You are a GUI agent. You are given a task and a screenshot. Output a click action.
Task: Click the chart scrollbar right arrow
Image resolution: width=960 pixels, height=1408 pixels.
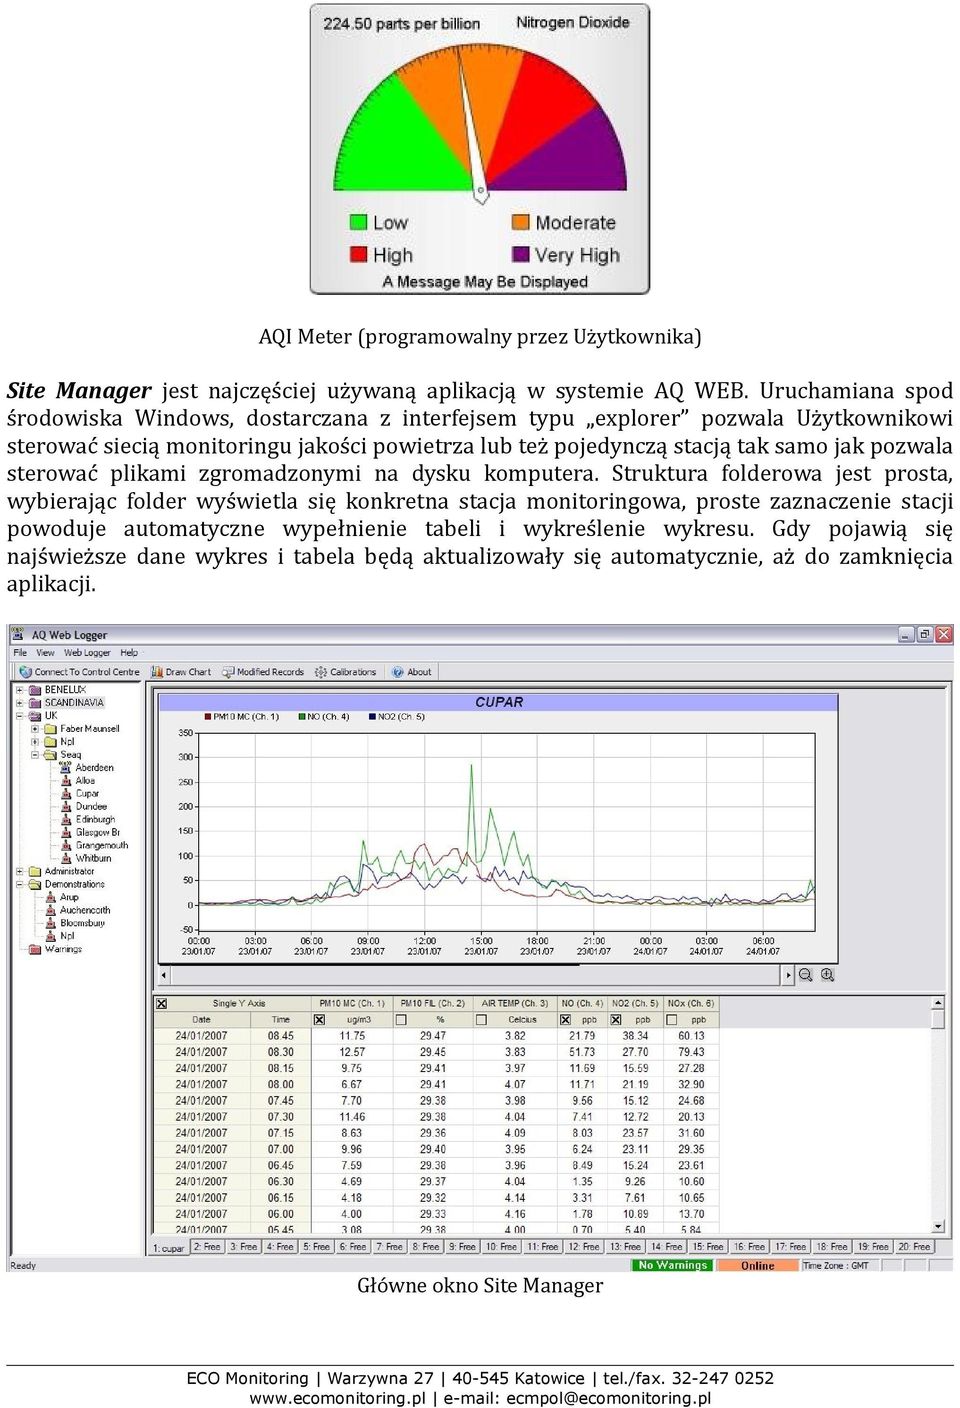[788, 975]
